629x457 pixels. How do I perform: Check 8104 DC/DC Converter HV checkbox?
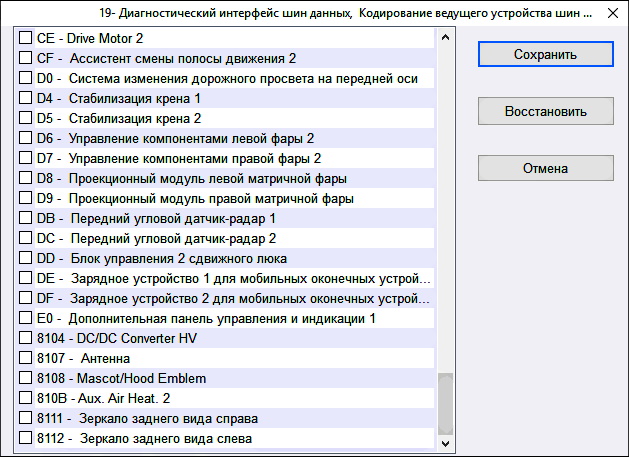tap(26, 338)
